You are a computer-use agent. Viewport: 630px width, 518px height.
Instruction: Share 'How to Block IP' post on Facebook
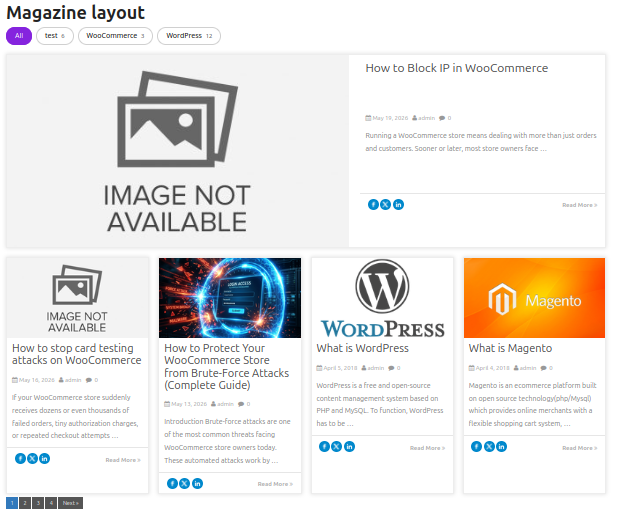click(x=373, y=205)
